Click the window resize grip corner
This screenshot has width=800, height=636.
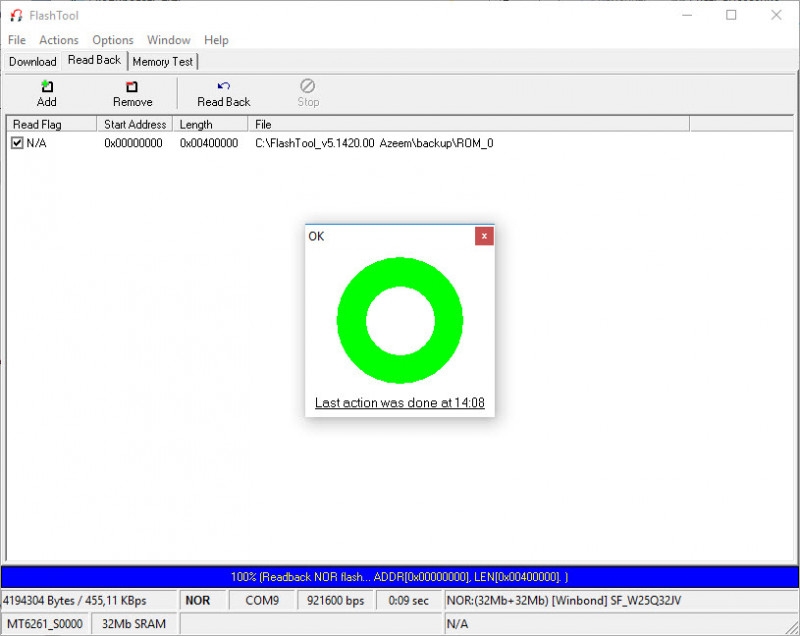793,628
